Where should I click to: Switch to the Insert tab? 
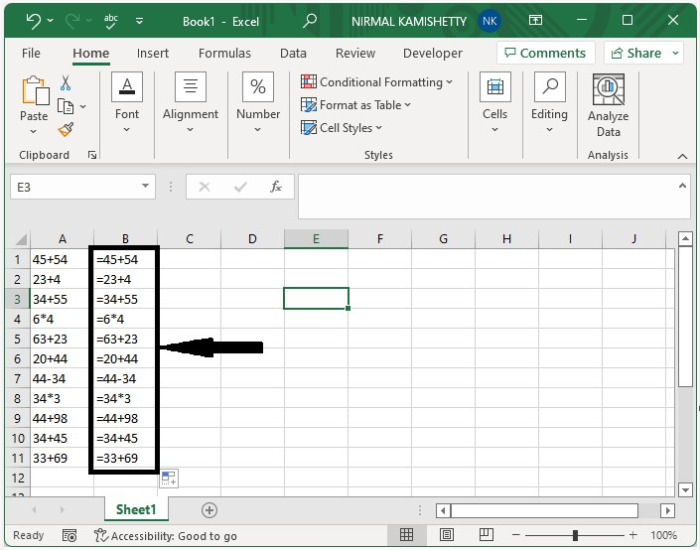(153, 53)
